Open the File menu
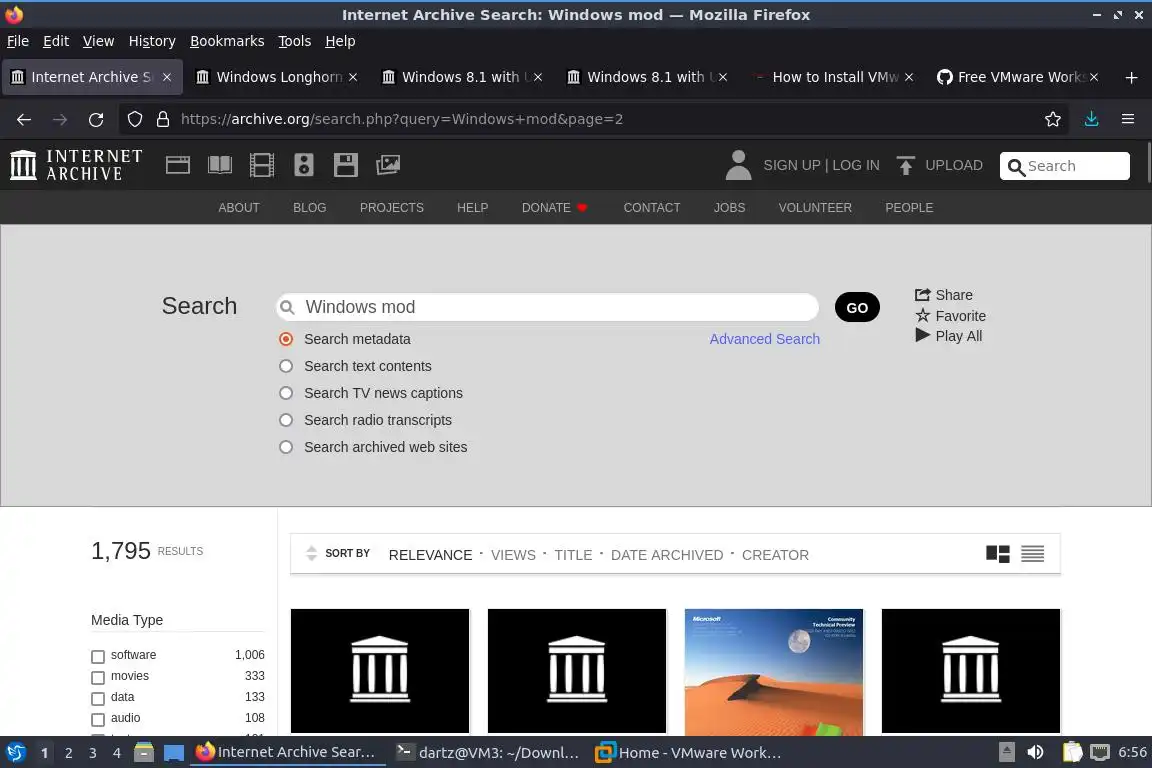Screen dimensions: 1152x768 18,41
